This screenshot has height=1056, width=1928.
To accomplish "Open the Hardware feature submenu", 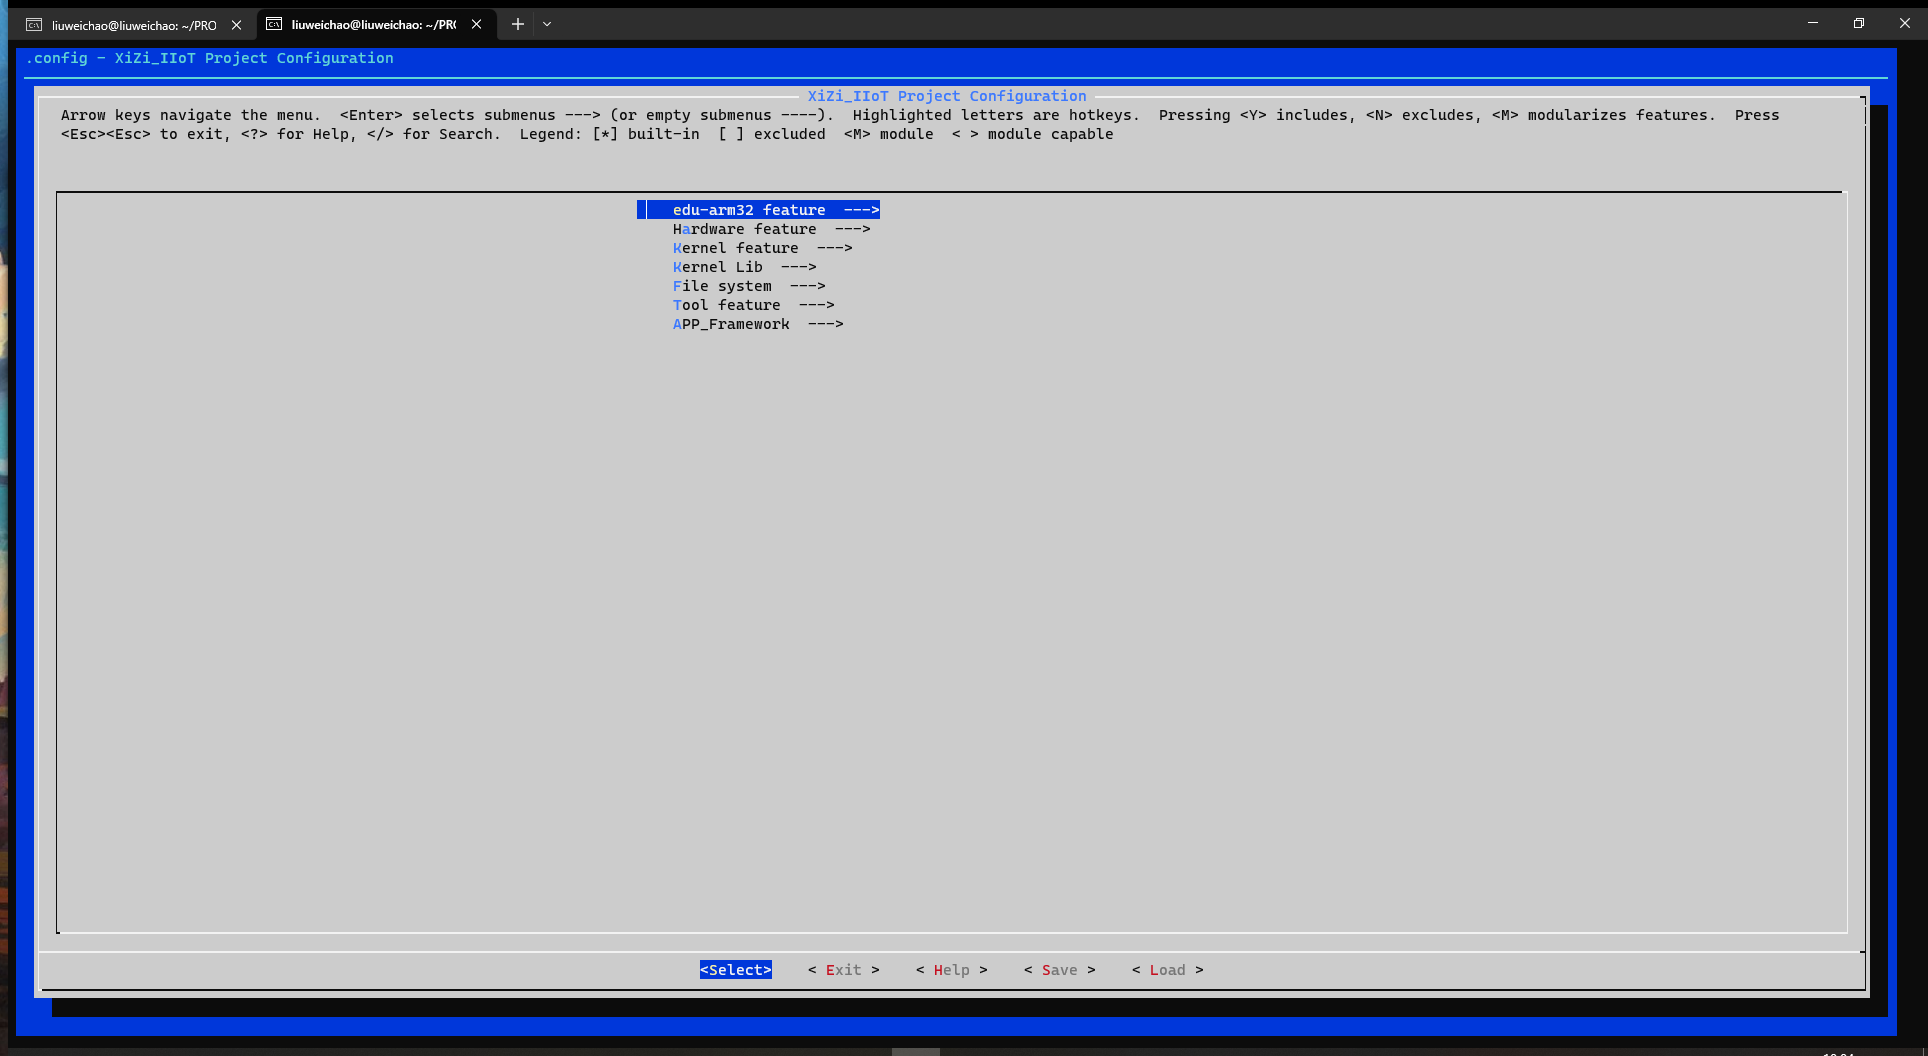I will click(x=771, y=229).
